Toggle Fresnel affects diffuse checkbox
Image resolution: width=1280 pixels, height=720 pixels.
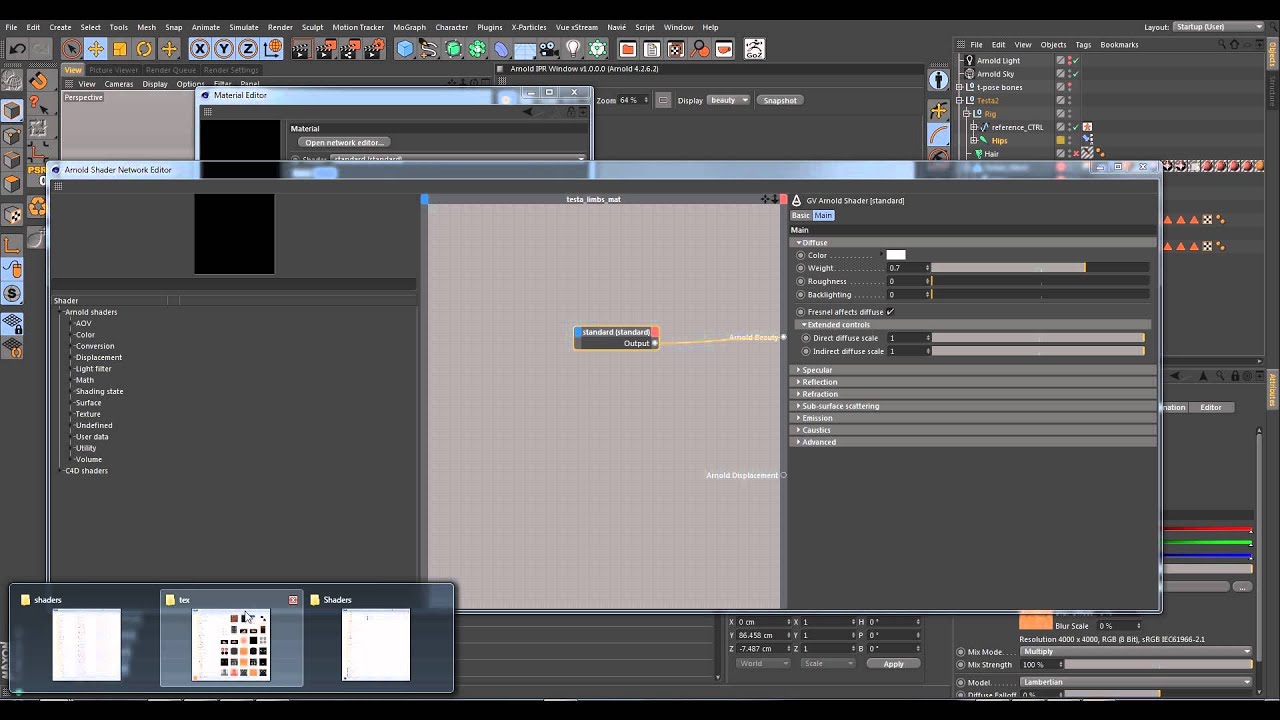tap(890, 312)
